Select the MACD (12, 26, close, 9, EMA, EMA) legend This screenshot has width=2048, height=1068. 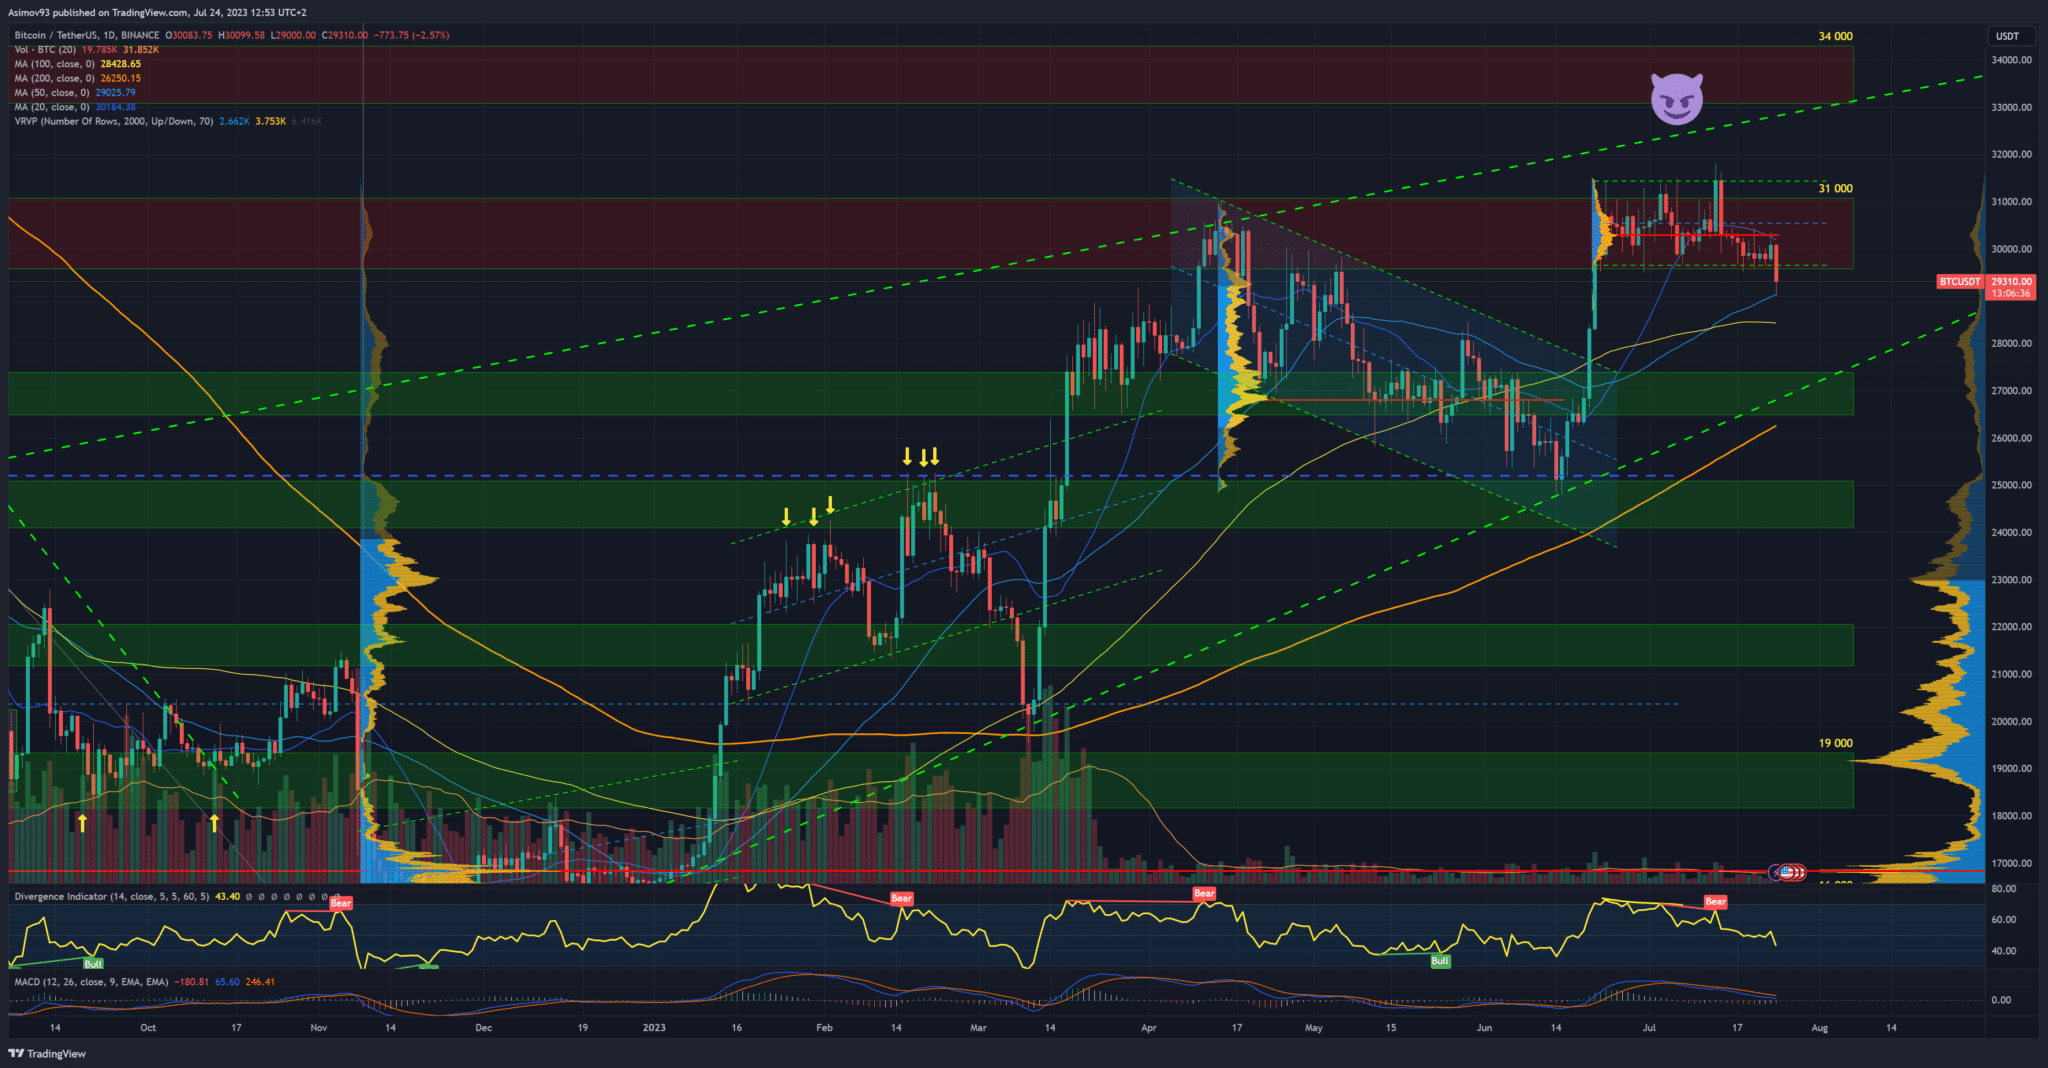[x=91, y=982]
